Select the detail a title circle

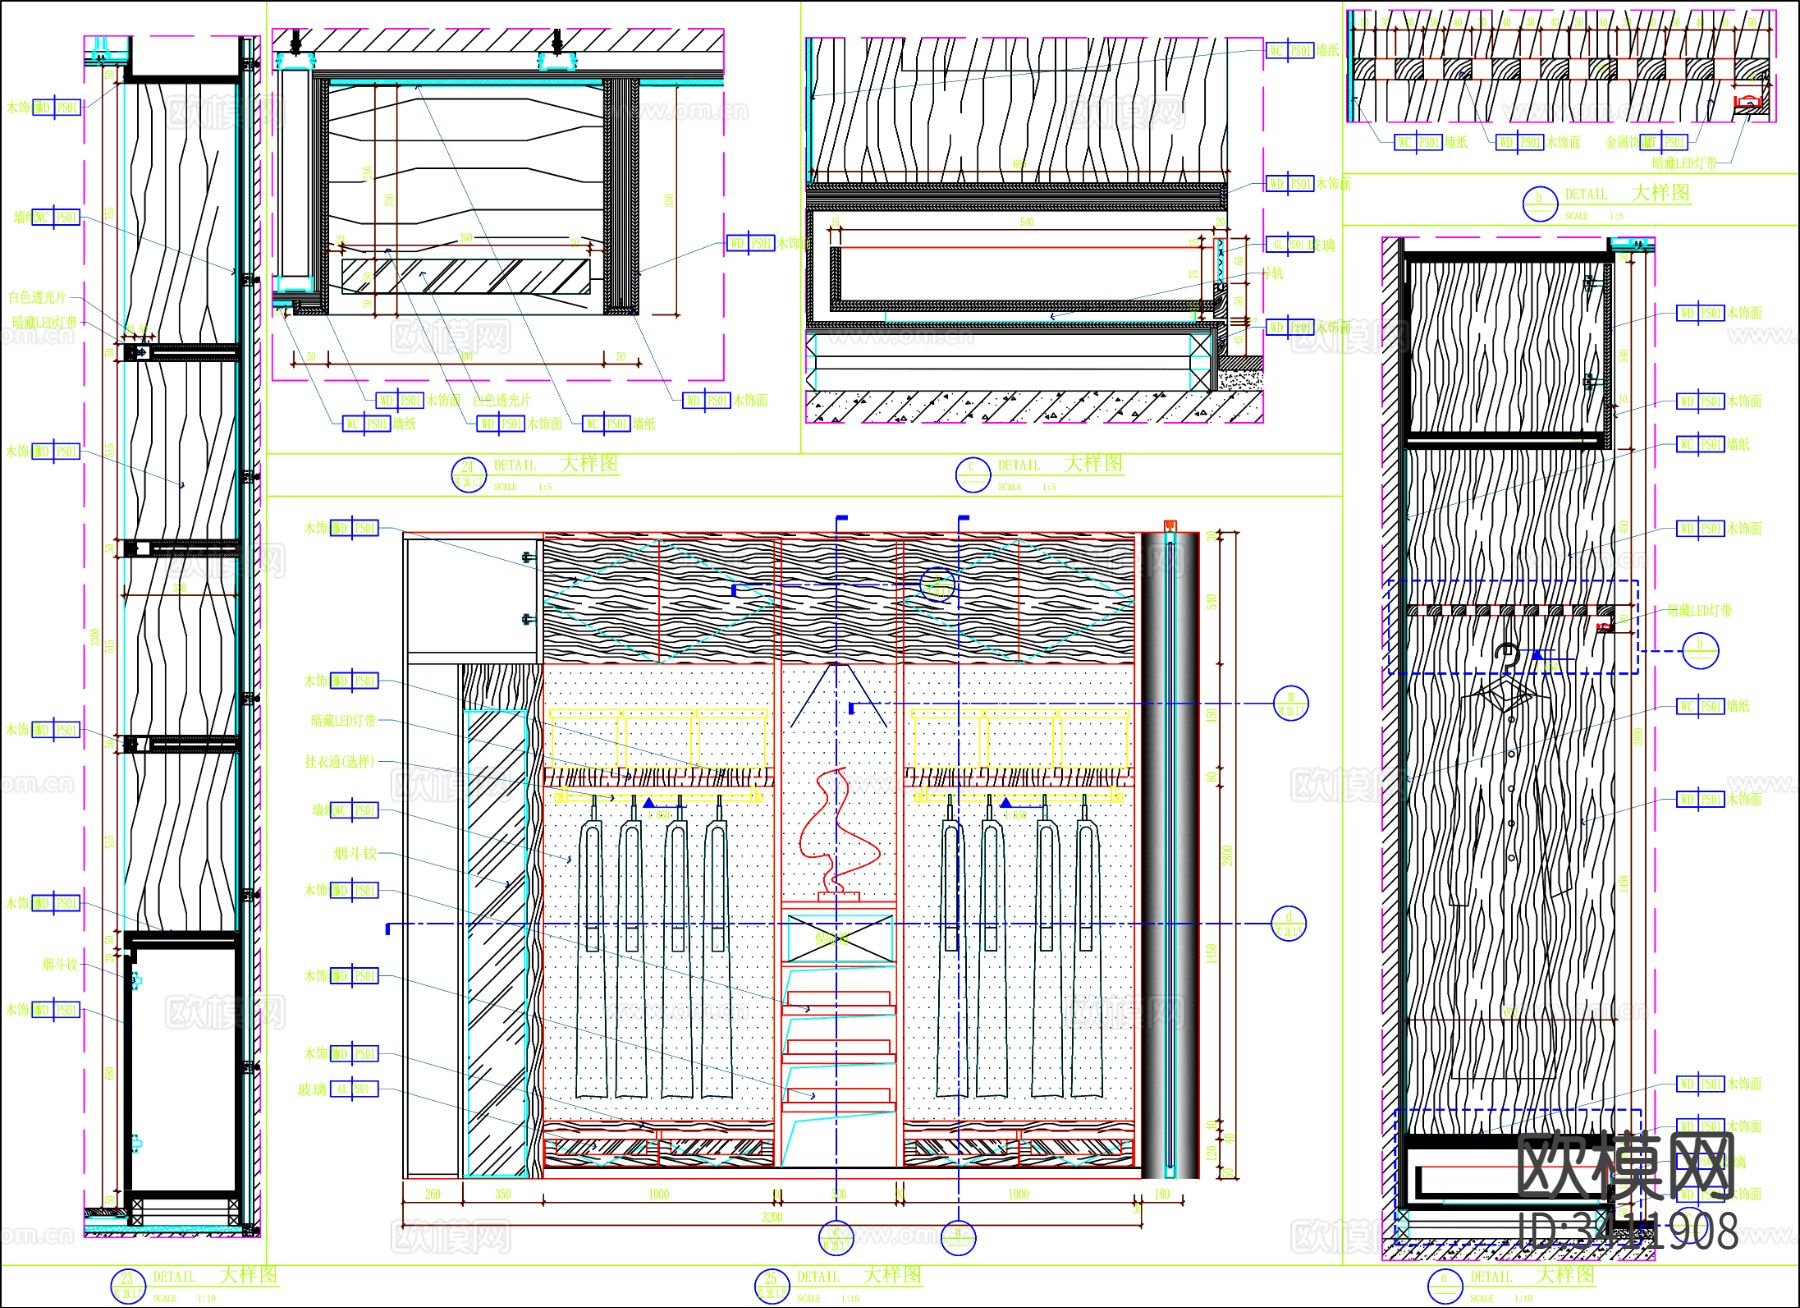coord(1444,1286)
